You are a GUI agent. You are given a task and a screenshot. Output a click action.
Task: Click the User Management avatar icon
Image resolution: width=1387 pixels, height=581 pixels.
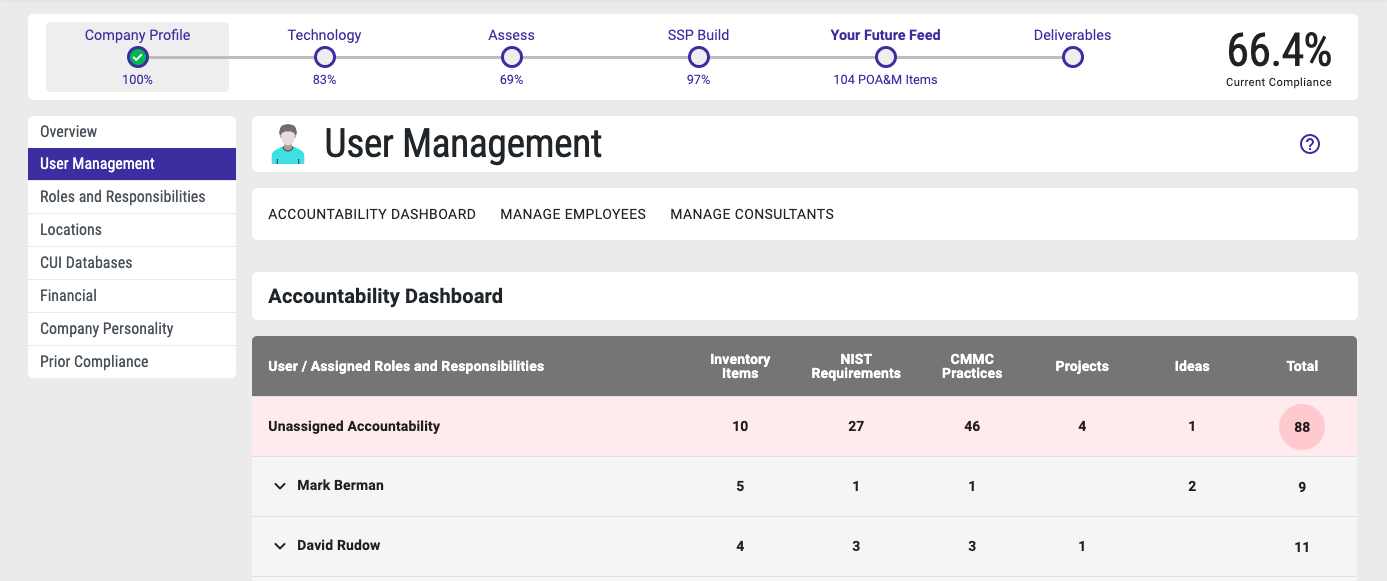pos(288,144)
